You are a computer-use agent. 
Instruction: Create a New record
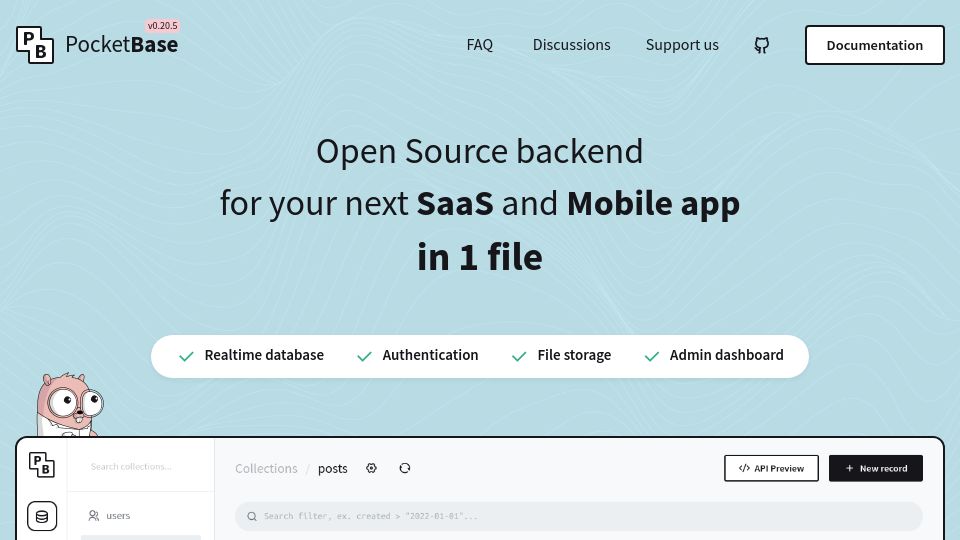pos(876,468)
